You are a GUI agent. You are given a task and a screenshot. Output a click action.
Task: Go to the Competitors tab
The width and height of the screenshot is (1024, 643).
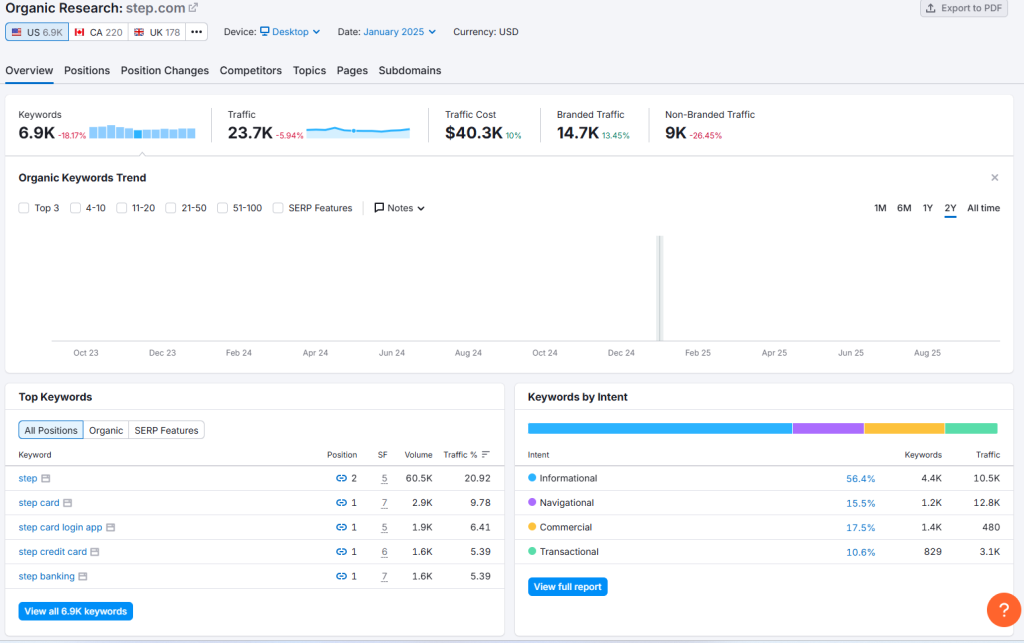251,71
